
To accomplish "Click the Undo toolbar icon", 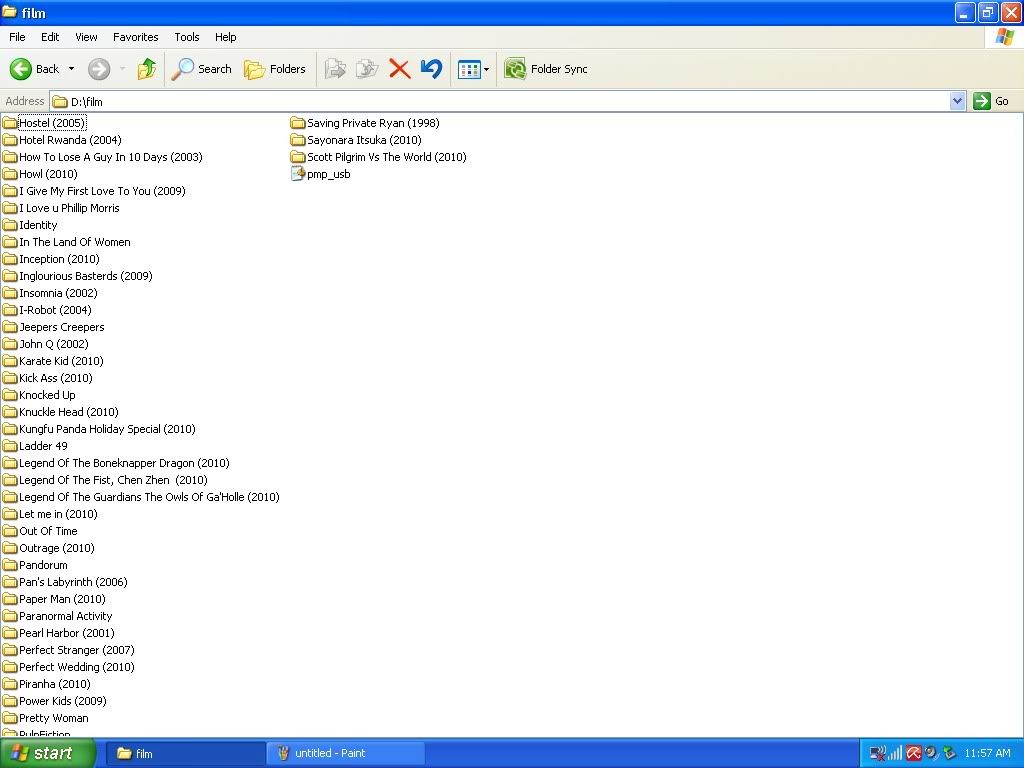I will 431,69.
